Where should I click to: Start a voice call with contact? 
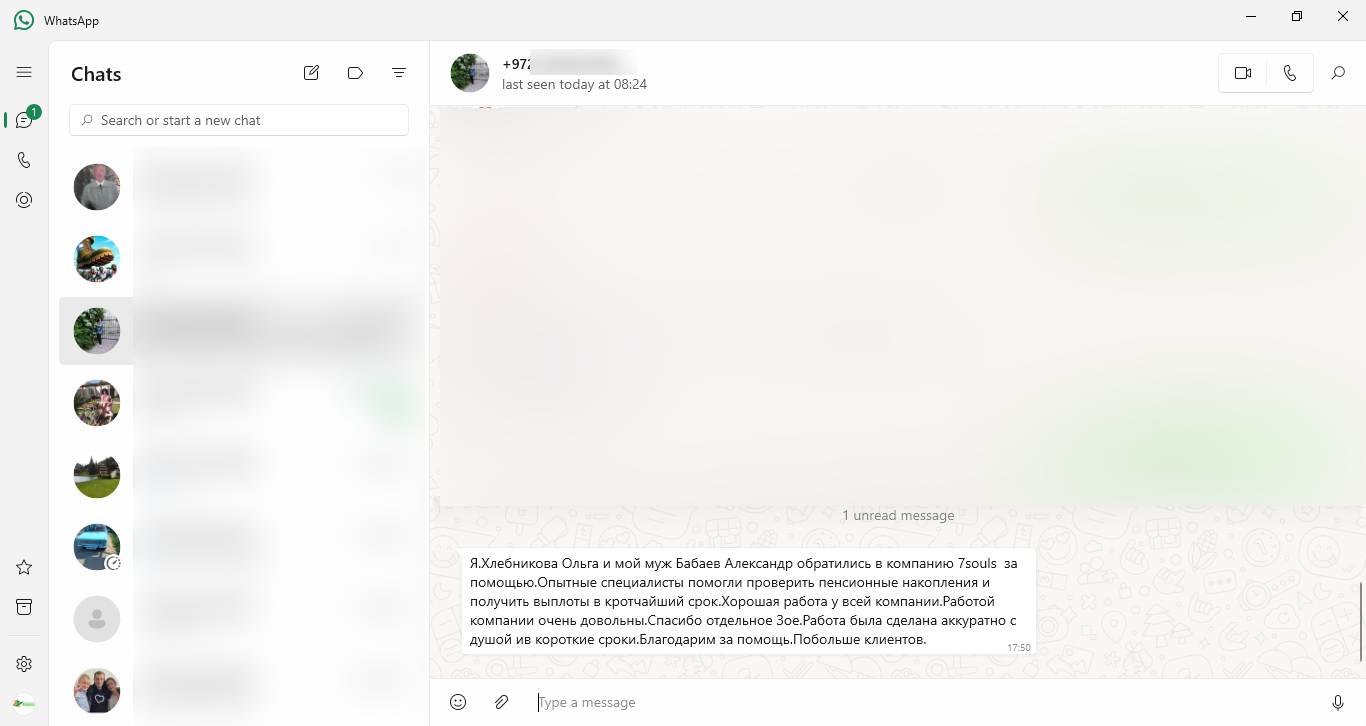click(1290, 73)
